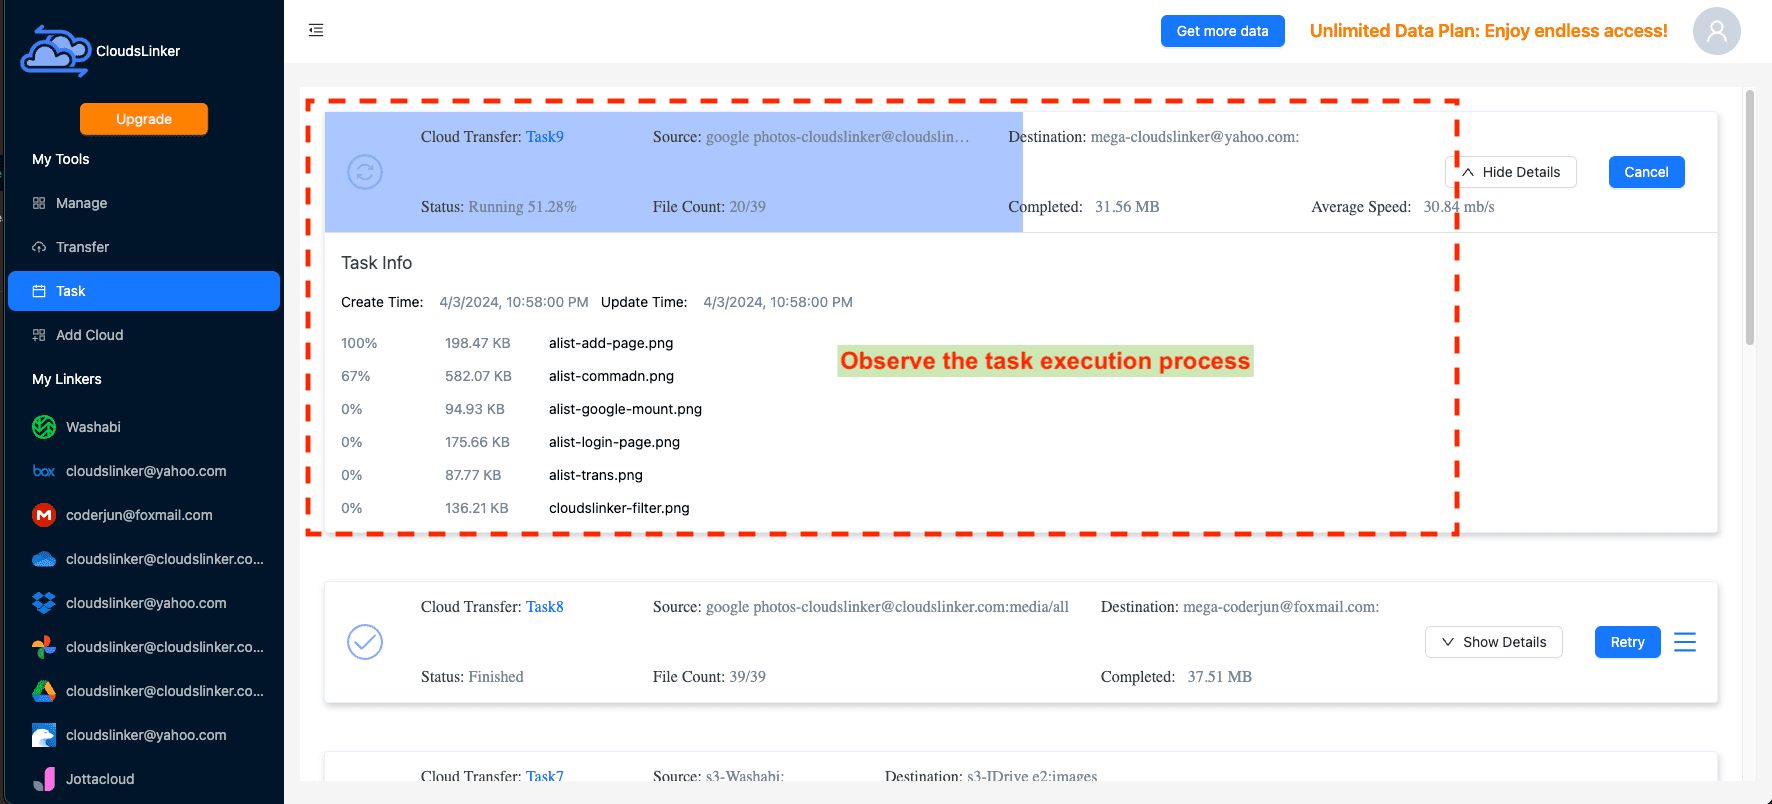1772x804 pixels.
Task: Click file name alist-commadn.png
Action: click(611, 376)
